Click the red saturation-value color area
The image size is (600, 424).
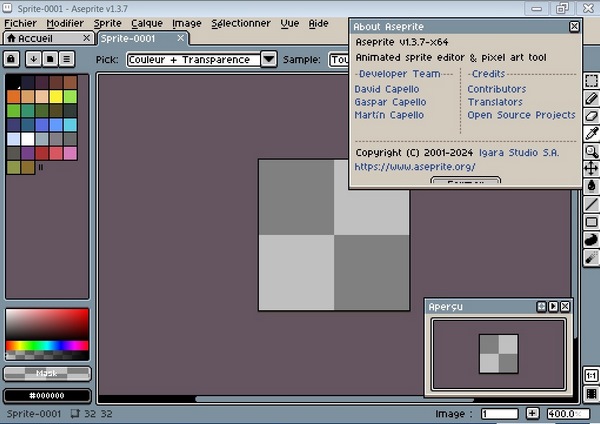tap(47, 325)
